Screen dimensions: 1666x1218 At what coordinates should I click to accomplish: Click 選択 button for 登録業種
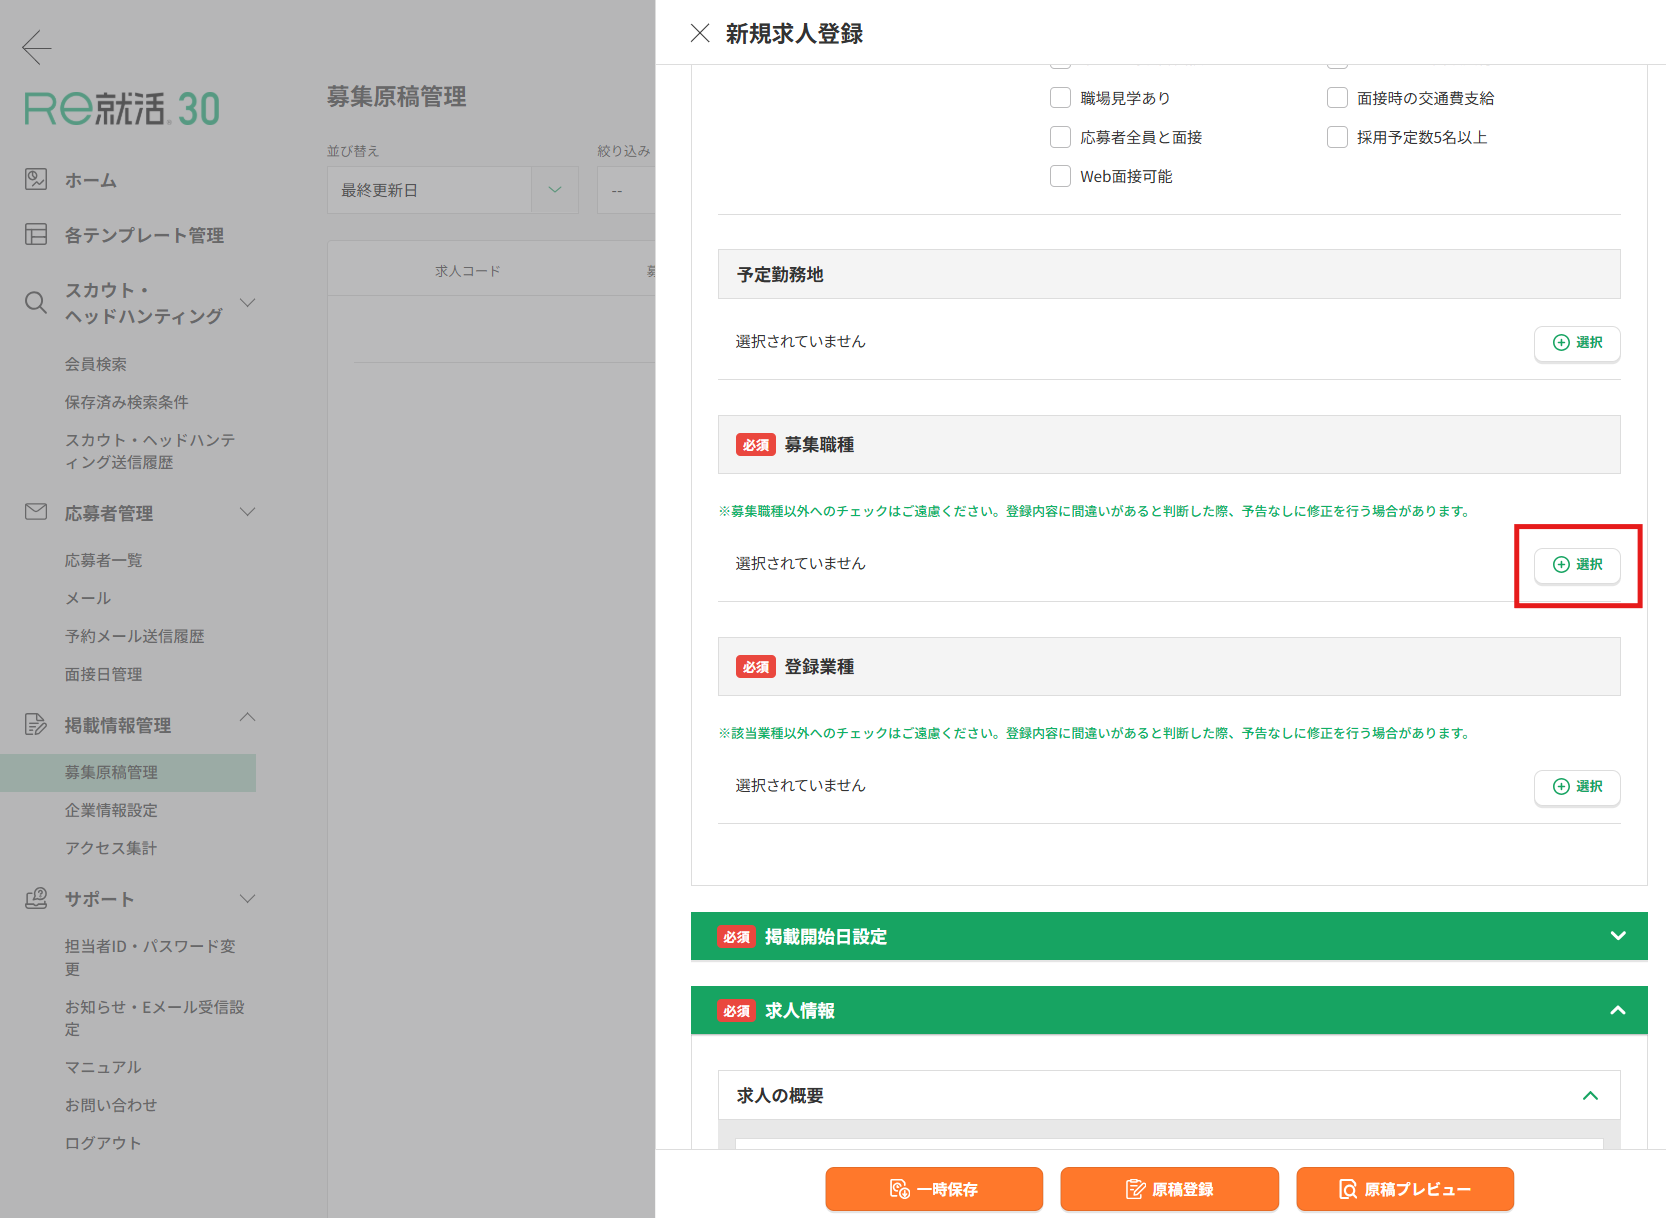coord(1577,787)
